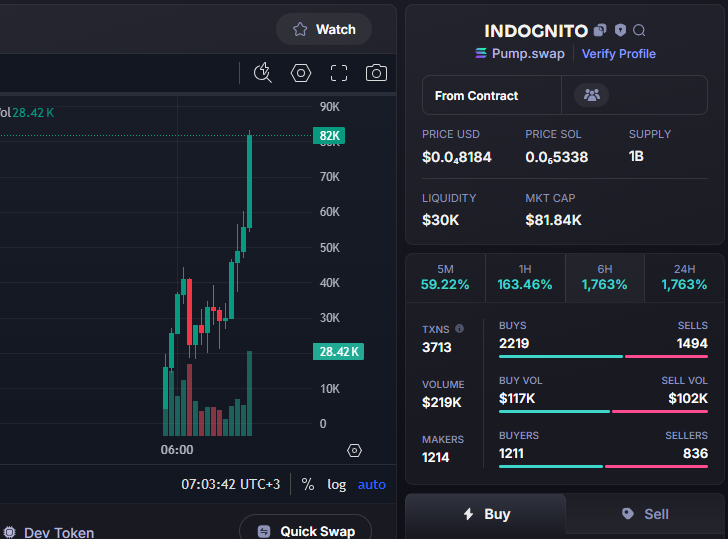Click the SUPPLY value 1B
Viewport: 728px width, 539px height.
pyautogui.click(x=636, y=156)
